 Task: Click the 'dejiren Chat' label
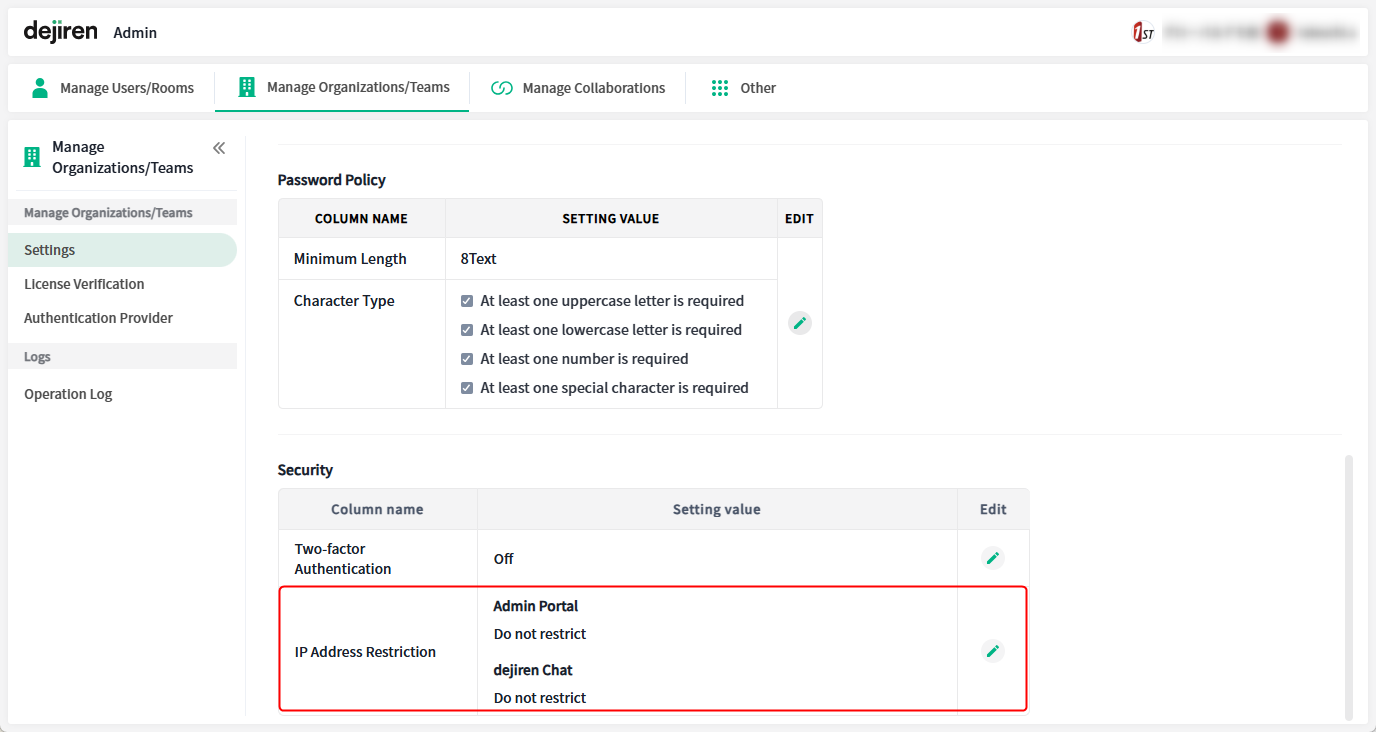(533, 670)
